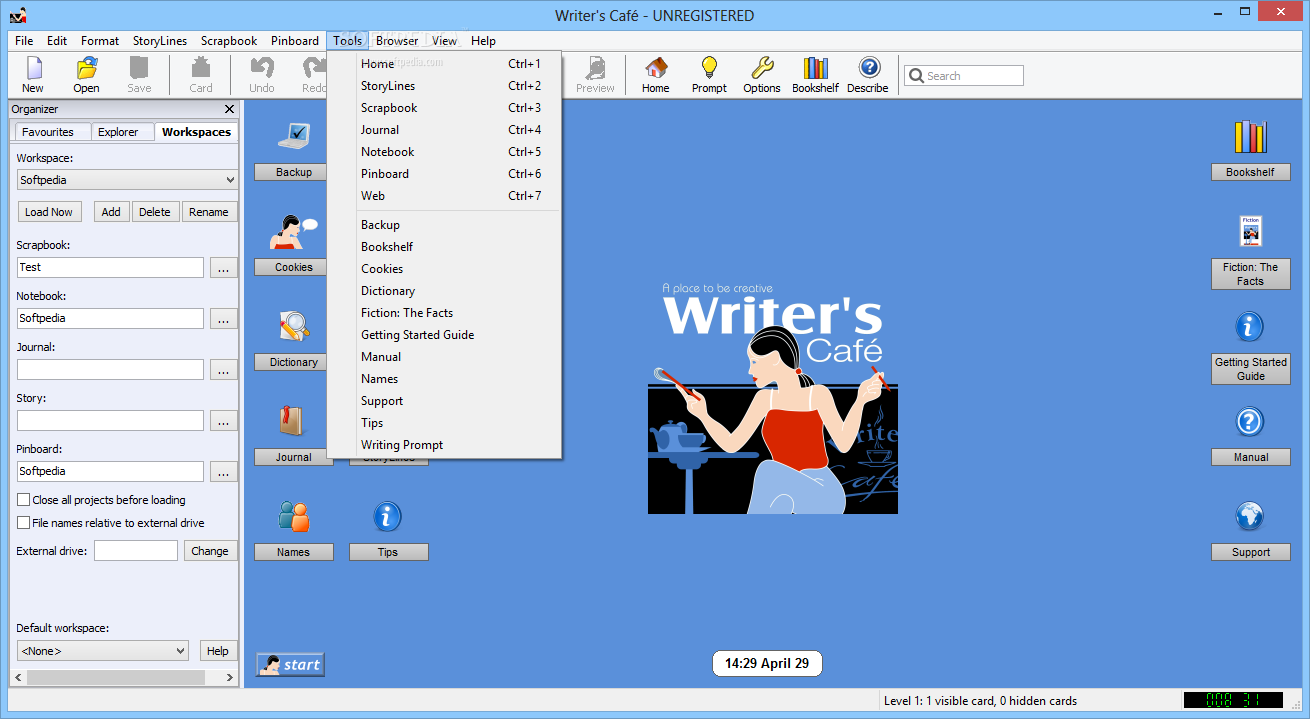Click the Save toolbar icon

point(139,75)
